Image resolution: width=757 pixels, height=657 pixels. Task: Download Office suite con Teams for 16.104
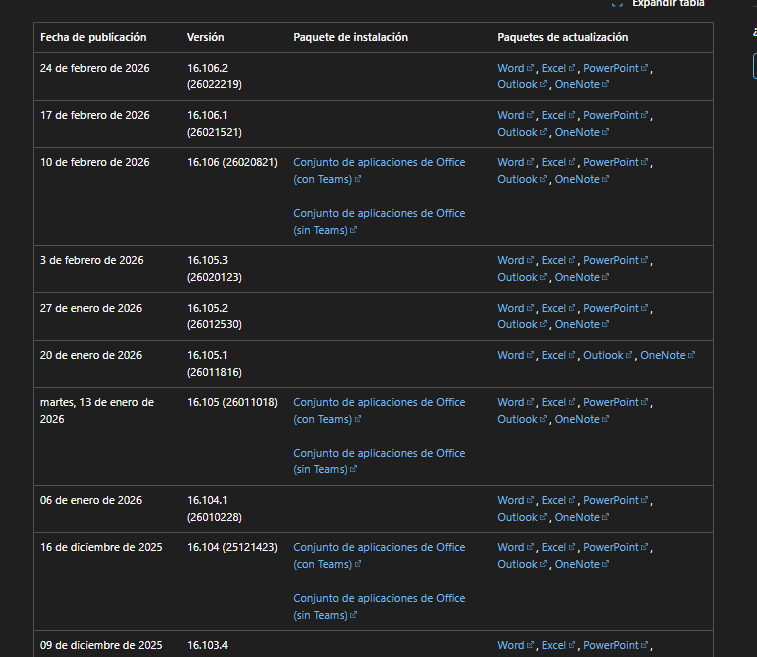pos(379,556)
